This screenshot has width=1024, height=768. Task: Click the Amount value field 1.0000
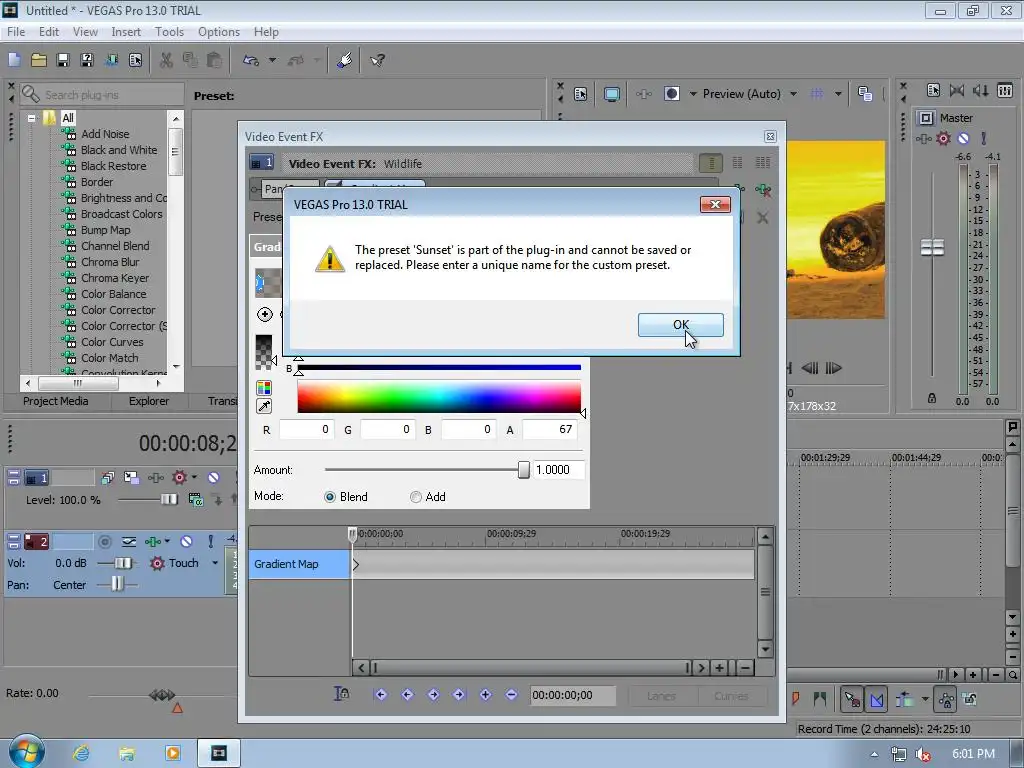558,470
